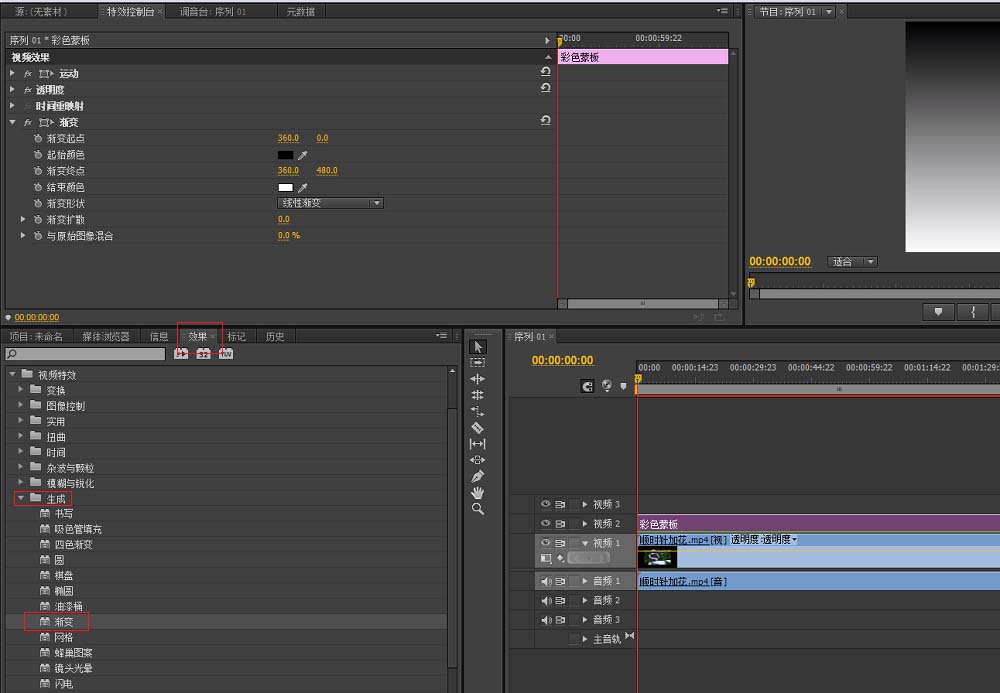The height and width of the screenshot is (693, 1000).
Task: Mute the 音频 1 track speaker
Action: [546, 581]
